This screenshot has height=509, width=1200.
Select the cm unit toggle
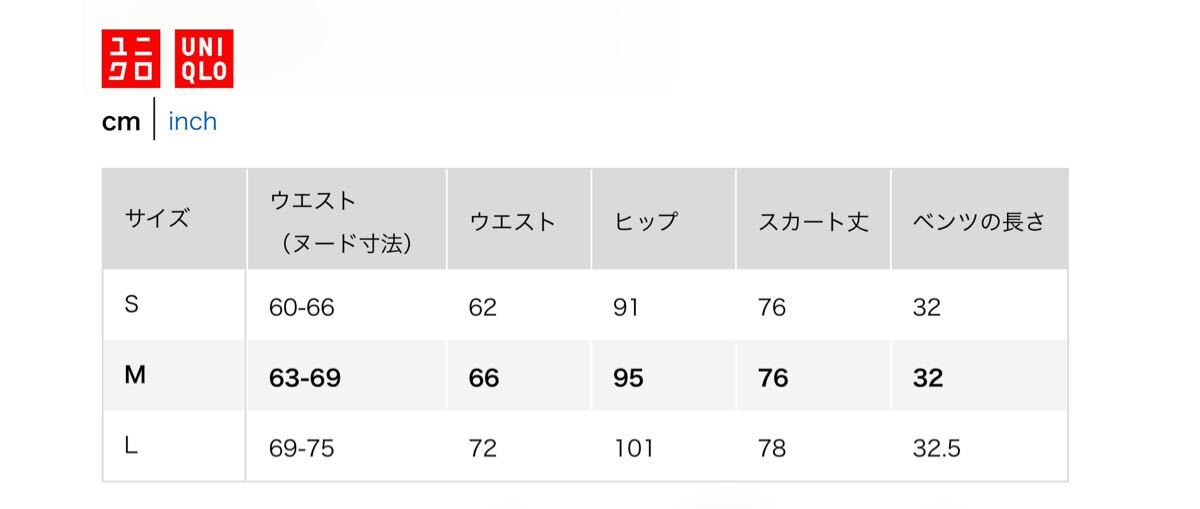tap(121, 122)
